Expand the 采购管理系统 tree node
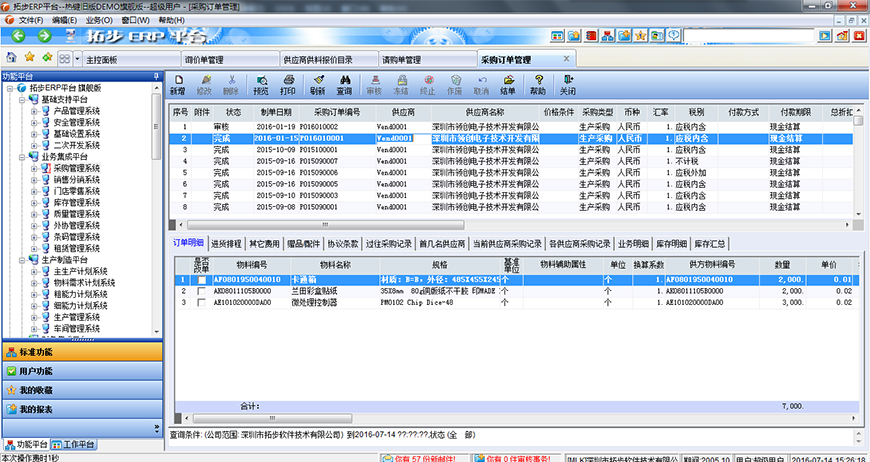The width and height of the screenshot is (870, 462). pos(33,168)
